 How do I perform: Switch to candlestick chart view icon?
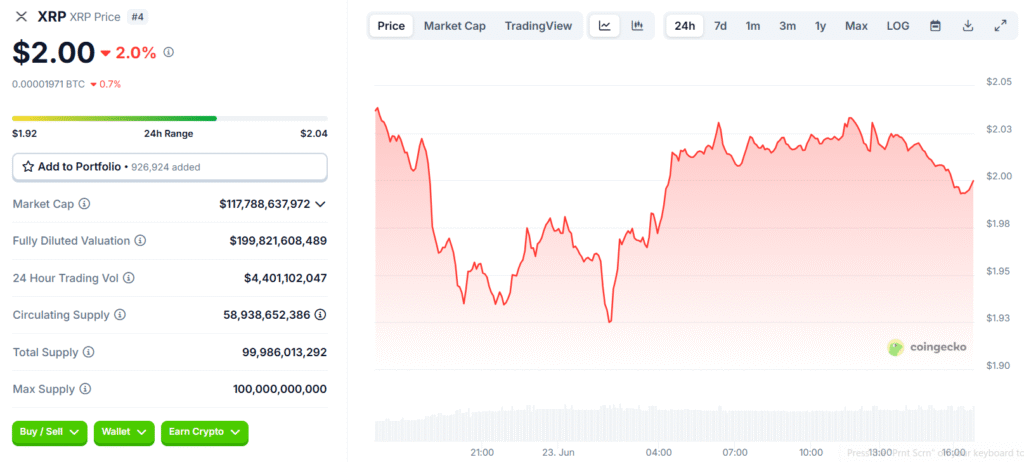click(x=637, y=26)
